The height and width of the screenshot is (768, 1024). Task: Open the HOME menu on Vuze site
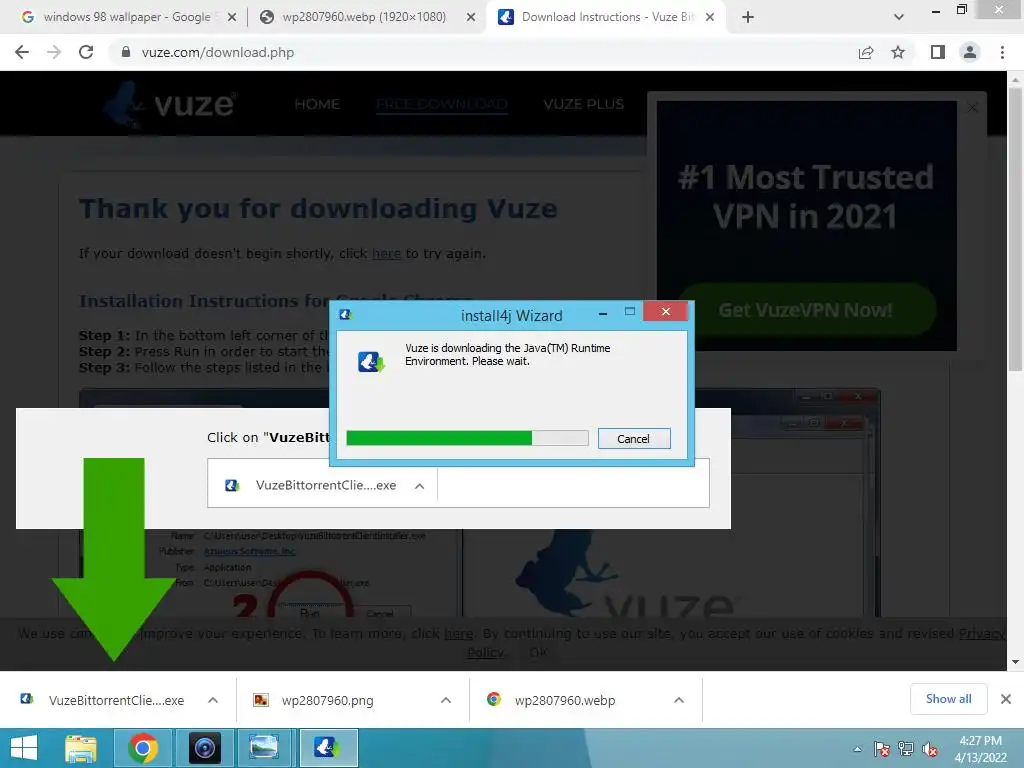[317, 104]
